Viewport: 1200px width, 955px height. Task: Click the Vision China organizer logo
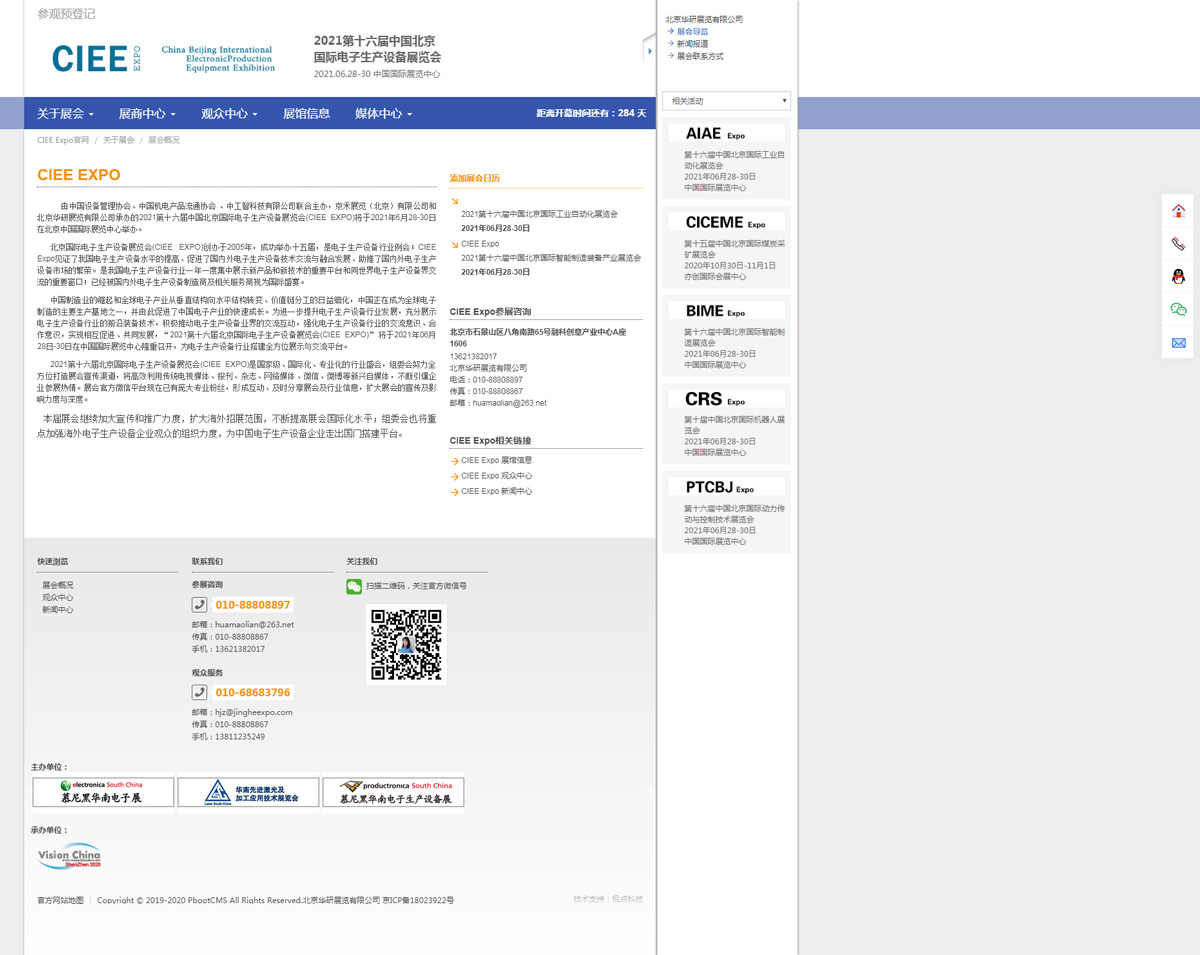tap(69, 856)
